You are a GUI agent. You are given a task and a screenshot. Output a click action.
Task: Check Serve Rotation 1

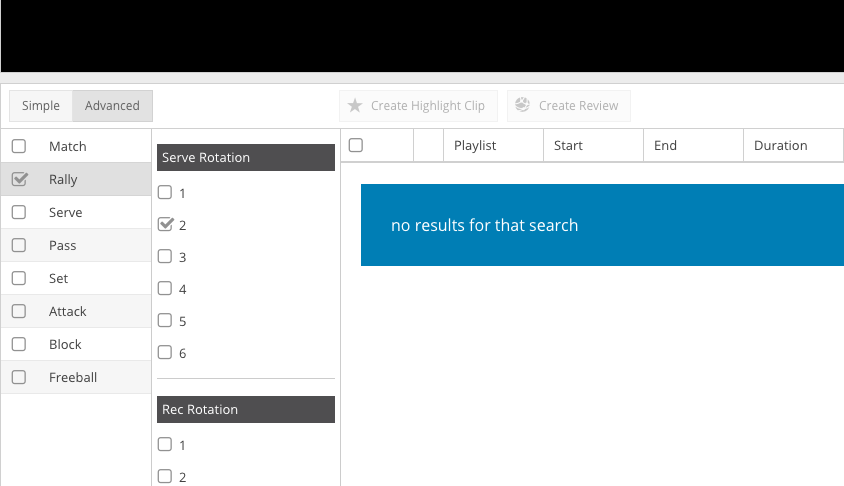tap(165, 192)
